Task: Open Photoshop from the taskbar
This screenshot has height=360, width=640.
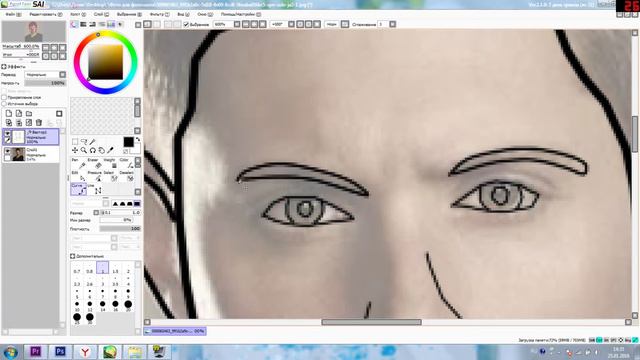Action: tap(60, 351)
